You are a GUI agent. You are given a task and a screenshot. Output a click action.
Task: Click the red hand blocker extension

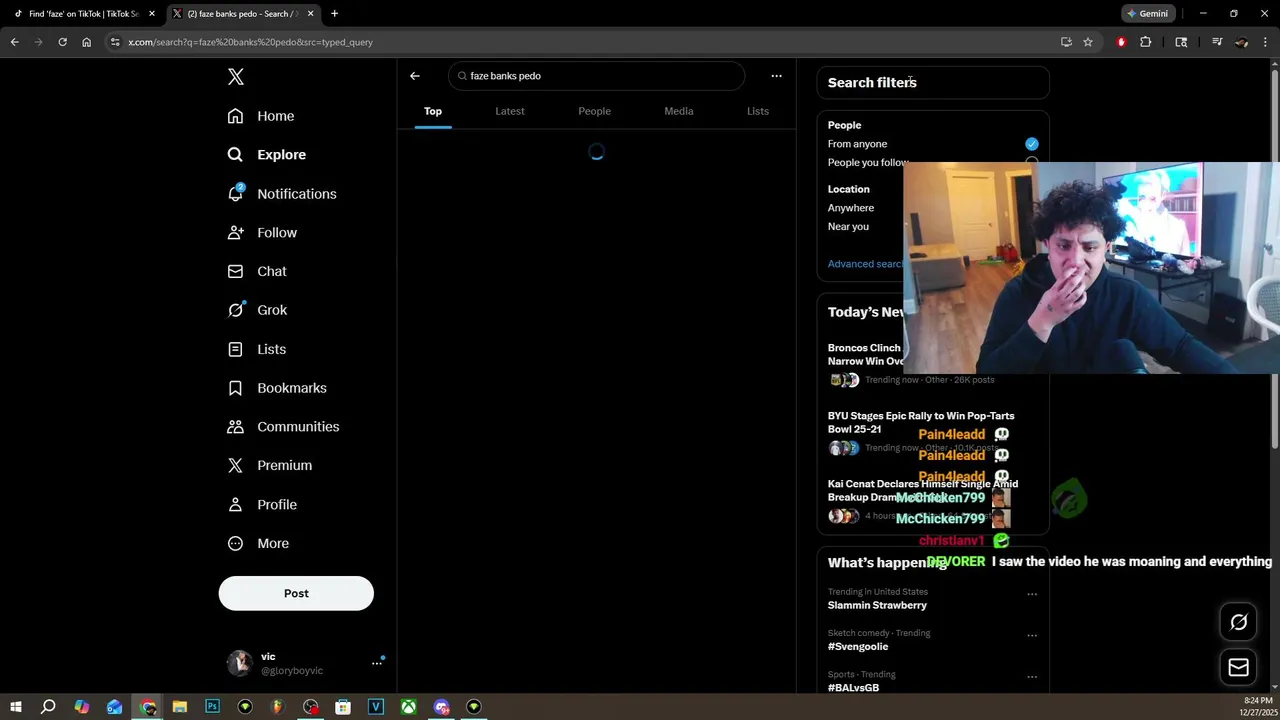pyautogui.click(x=1121, y=42)
